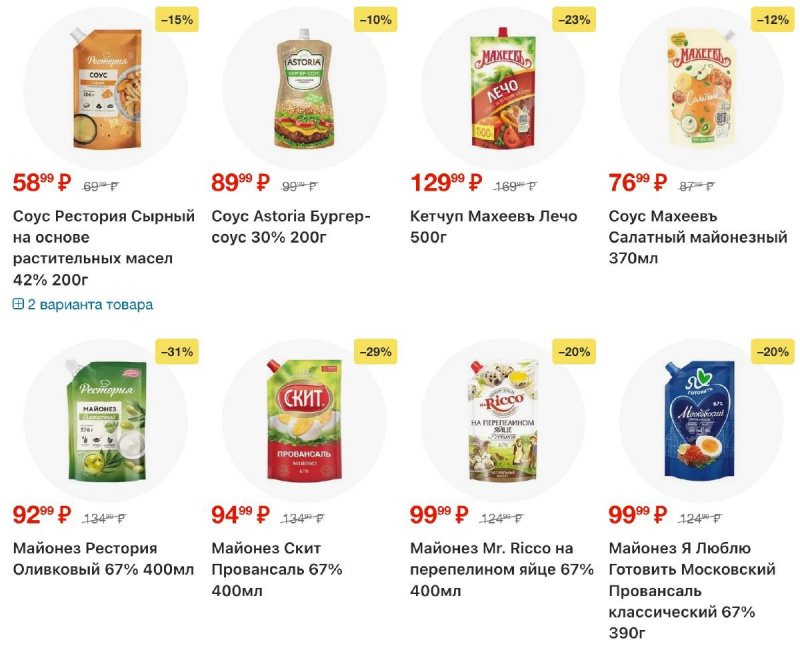The height and width of the screenshot is (654, 800).
Task: Open the Ресторія Оливковый mayonnaise image
Action: click(105, 419)
